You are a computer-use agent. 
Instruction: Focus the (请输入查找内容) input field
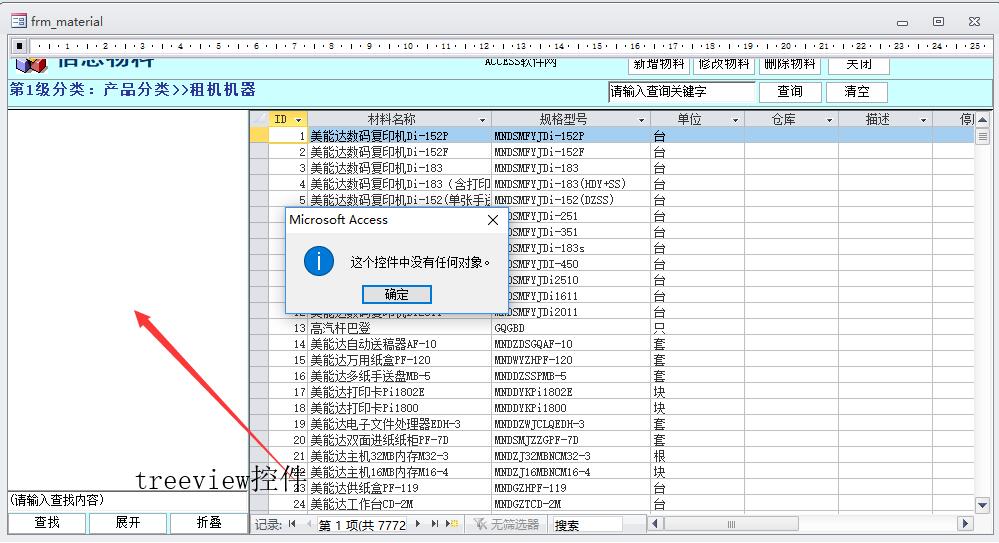tap(127, 500)
